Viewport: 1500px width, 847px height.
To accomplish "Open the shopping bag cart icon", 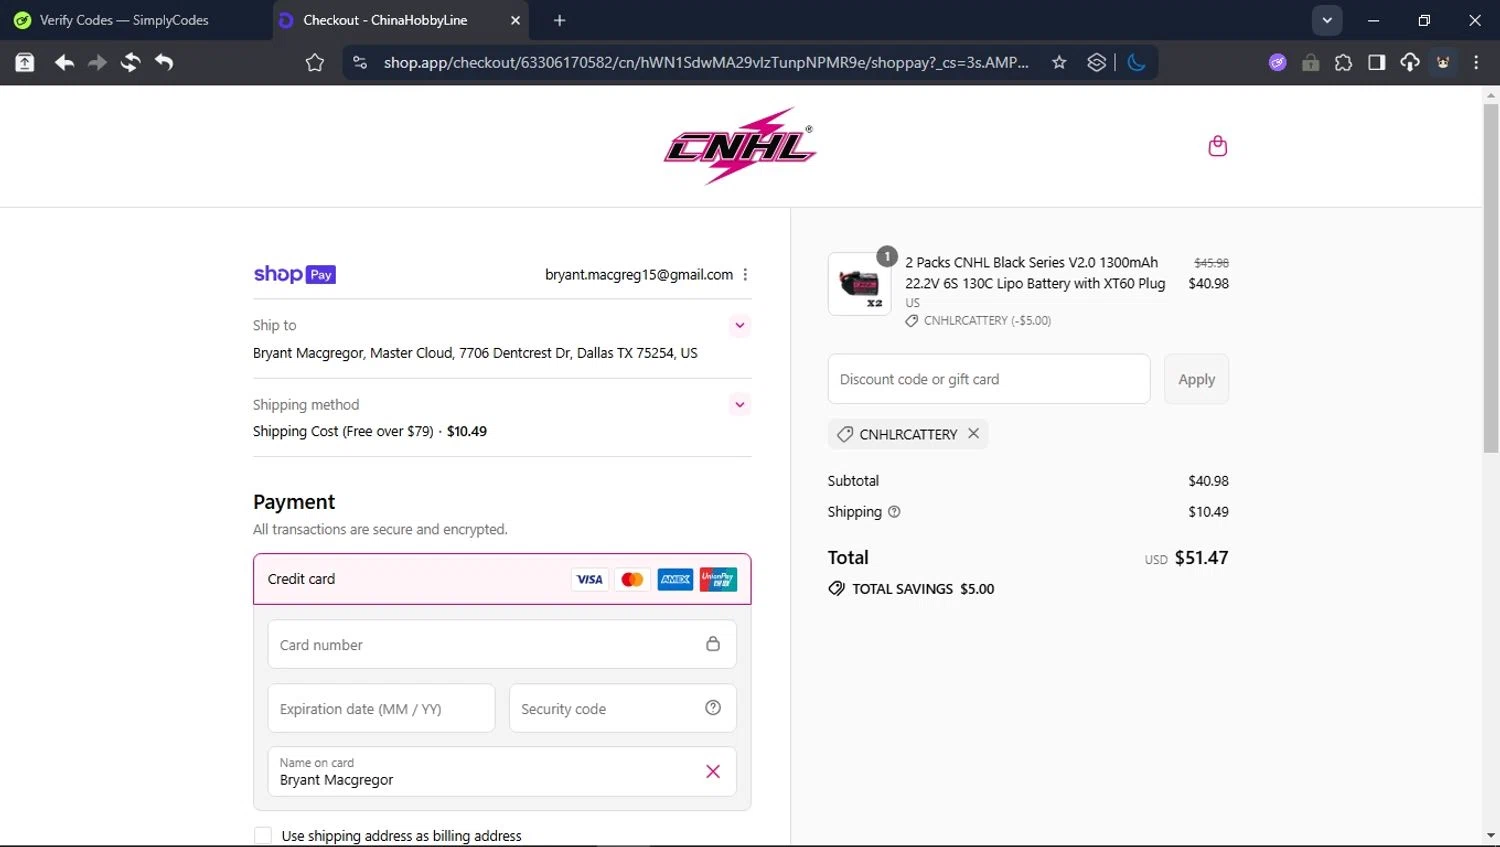I will 1217,146.
